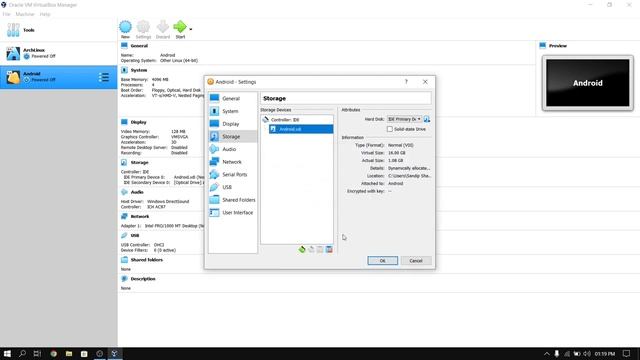Select the Android.vdi disk entry
This screenshot has height=360, width=640.
[x=301, y=129]
